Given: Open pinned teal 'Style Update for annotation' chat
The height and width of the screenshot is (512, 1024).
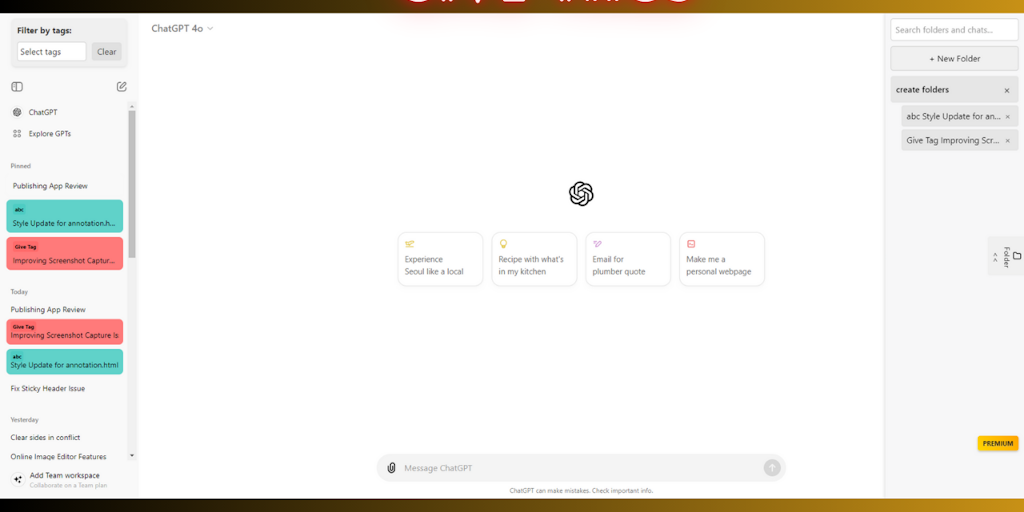Looking at the screenshot, I should pyautogui.click(x=65, y=216).
